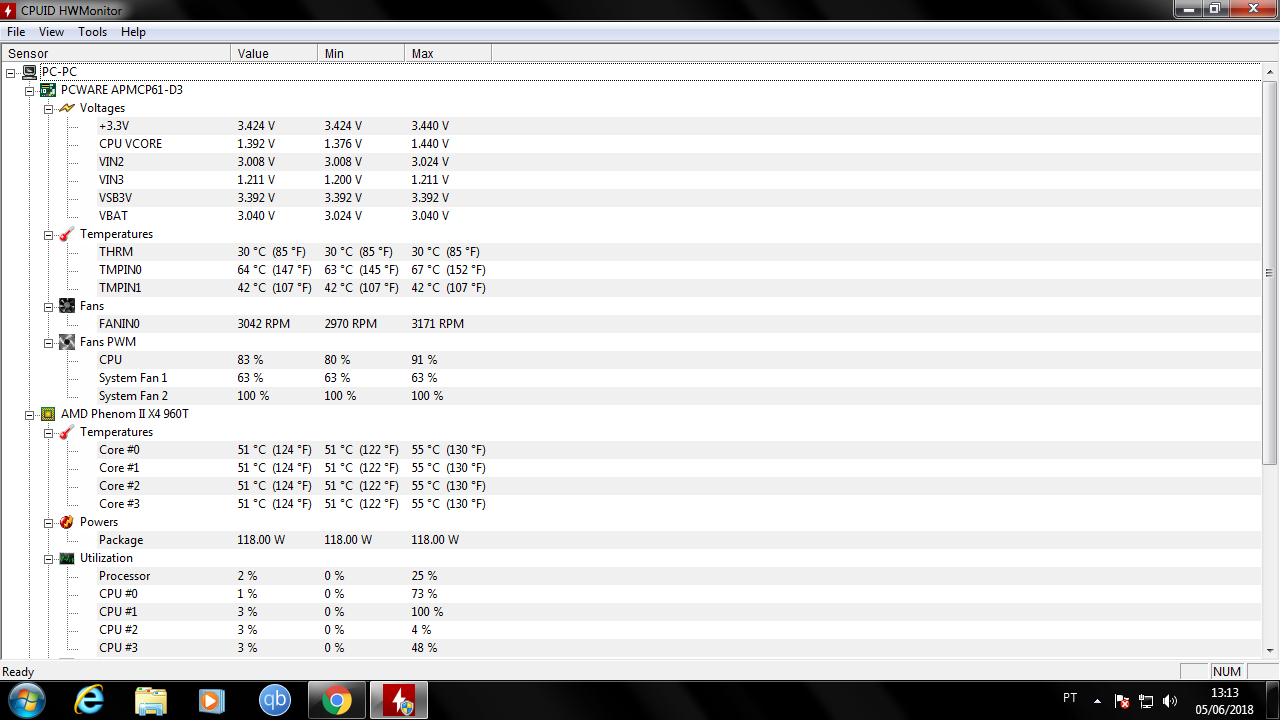This screenshot has height=720, width=1280.
Task: Click the PCWARE APMCP61-D3 motherboard icon
Action: (48, 90)
